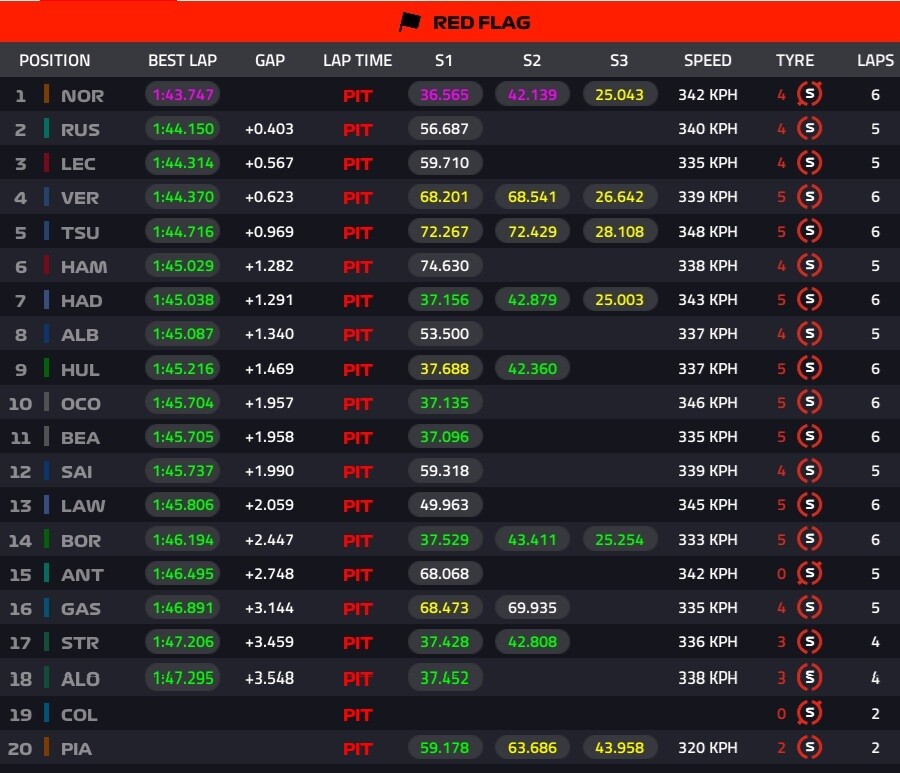Click the soft tyre icon in OCO row
Viewport: 900px width, 773px height.
809,402
